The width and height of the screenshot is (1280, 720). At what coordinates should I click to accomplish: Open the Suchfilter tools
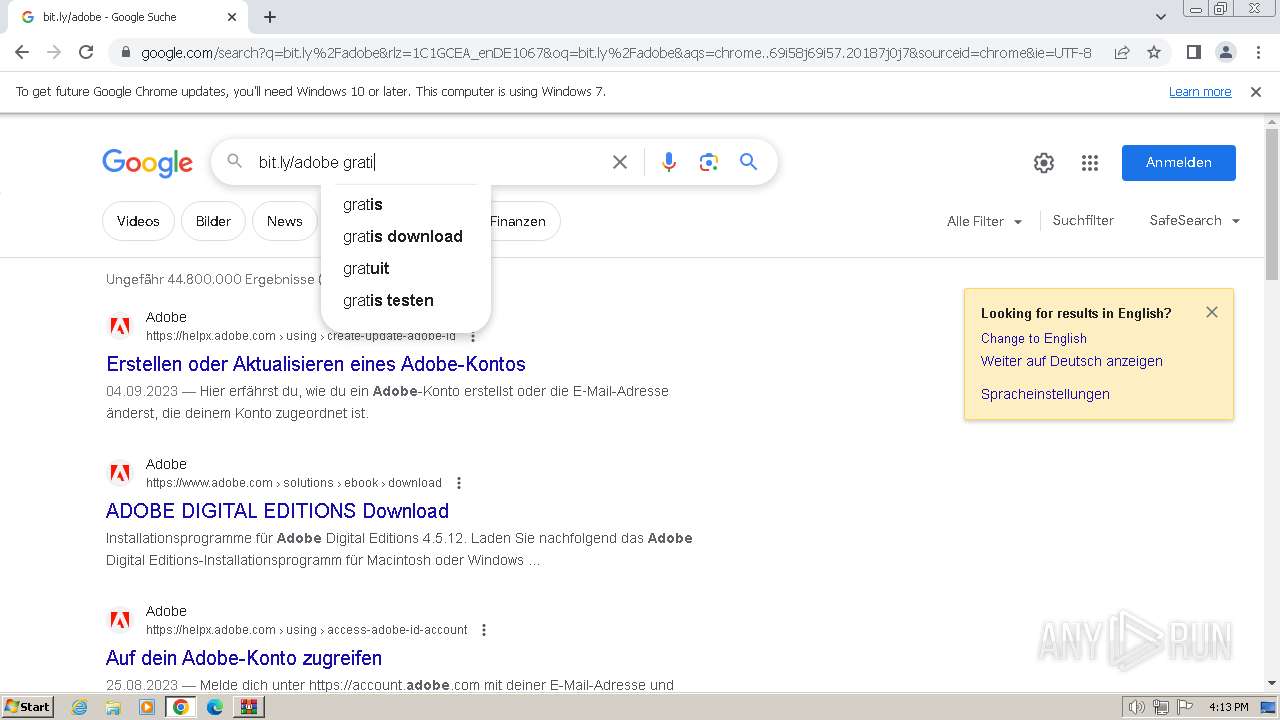(x=1083, y=220)
